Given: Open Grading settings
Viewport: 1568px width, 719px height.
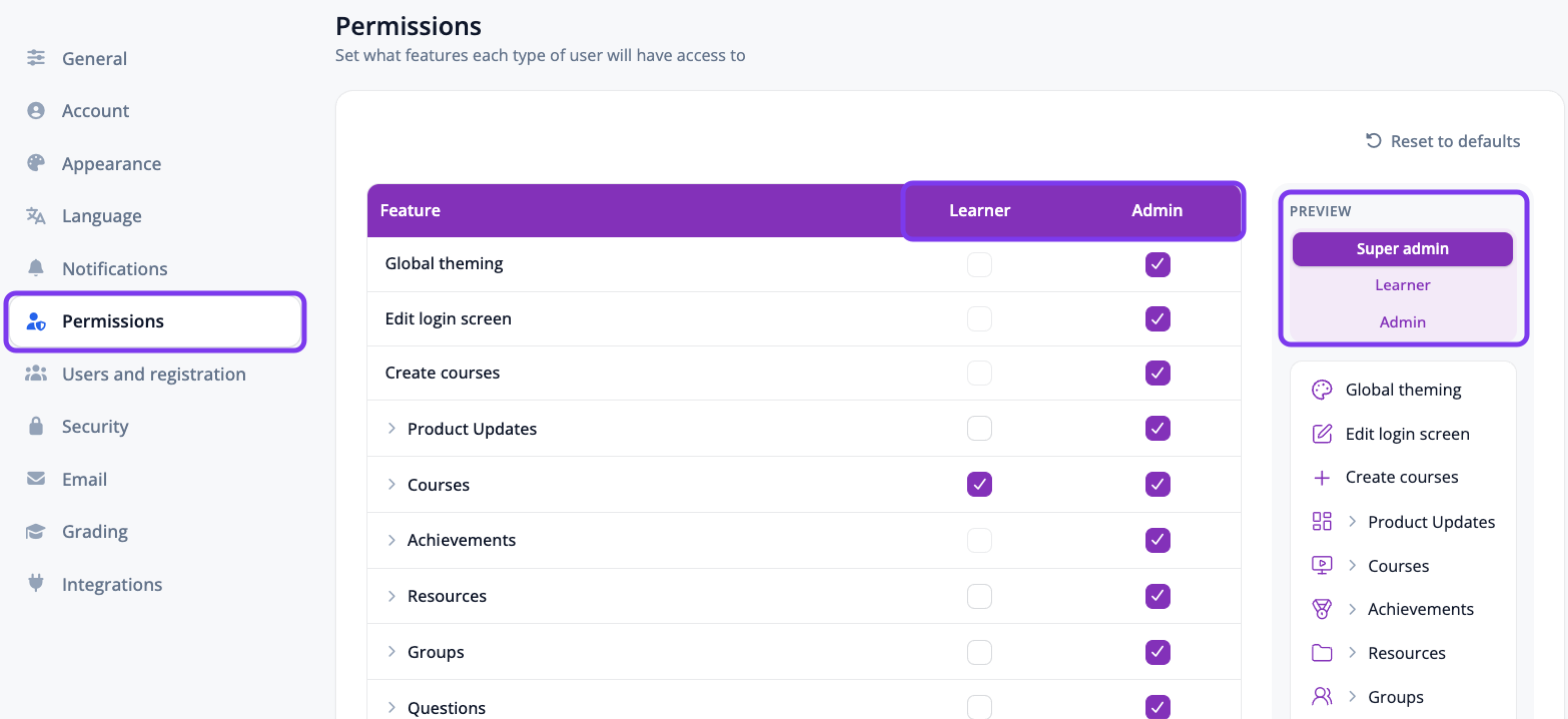Looking at the screenshot, I should click(95, 532).
